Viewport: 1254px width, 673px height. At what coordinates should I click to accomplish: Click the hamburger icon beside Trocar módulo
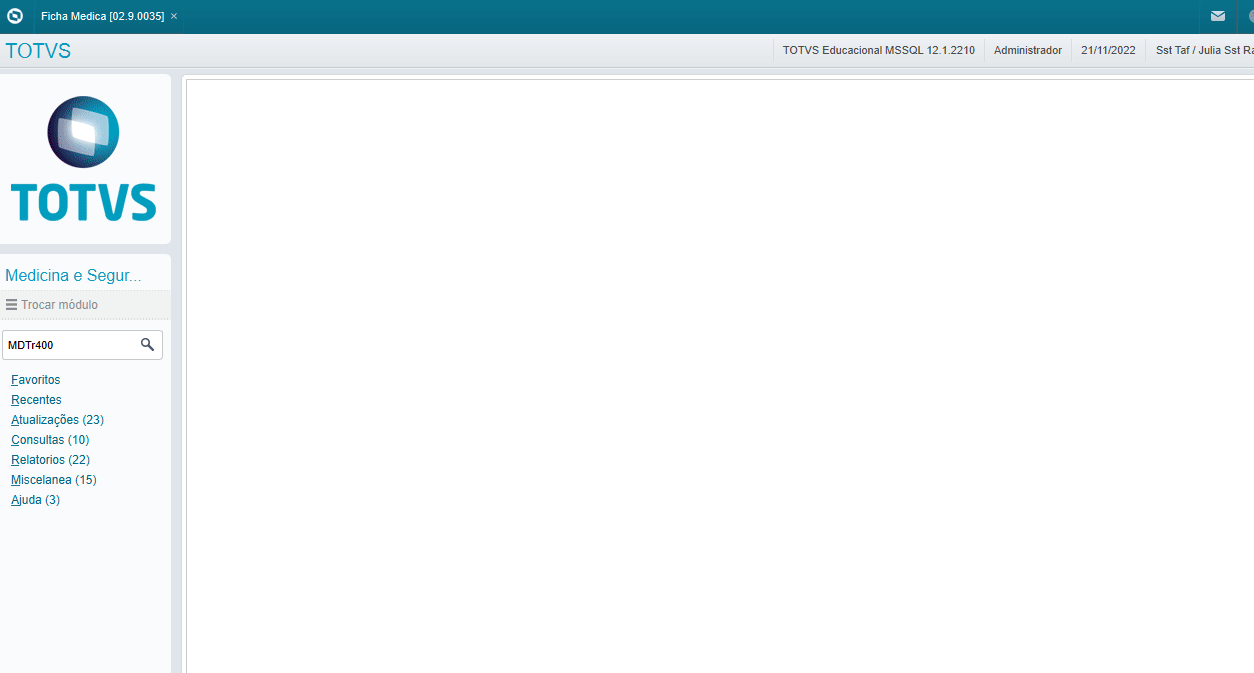coord(11,305)
